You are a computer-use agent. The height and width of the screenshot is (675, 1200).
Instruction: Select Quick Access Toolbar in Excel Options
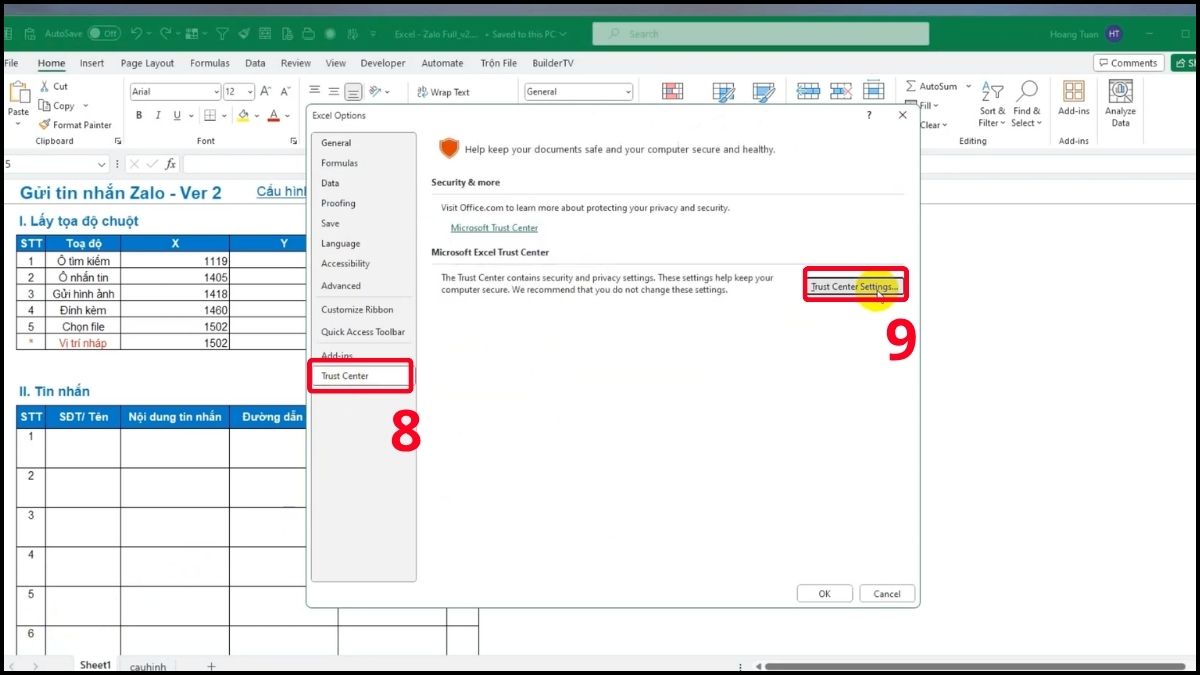pyautogui.click(x=363, y=332)
